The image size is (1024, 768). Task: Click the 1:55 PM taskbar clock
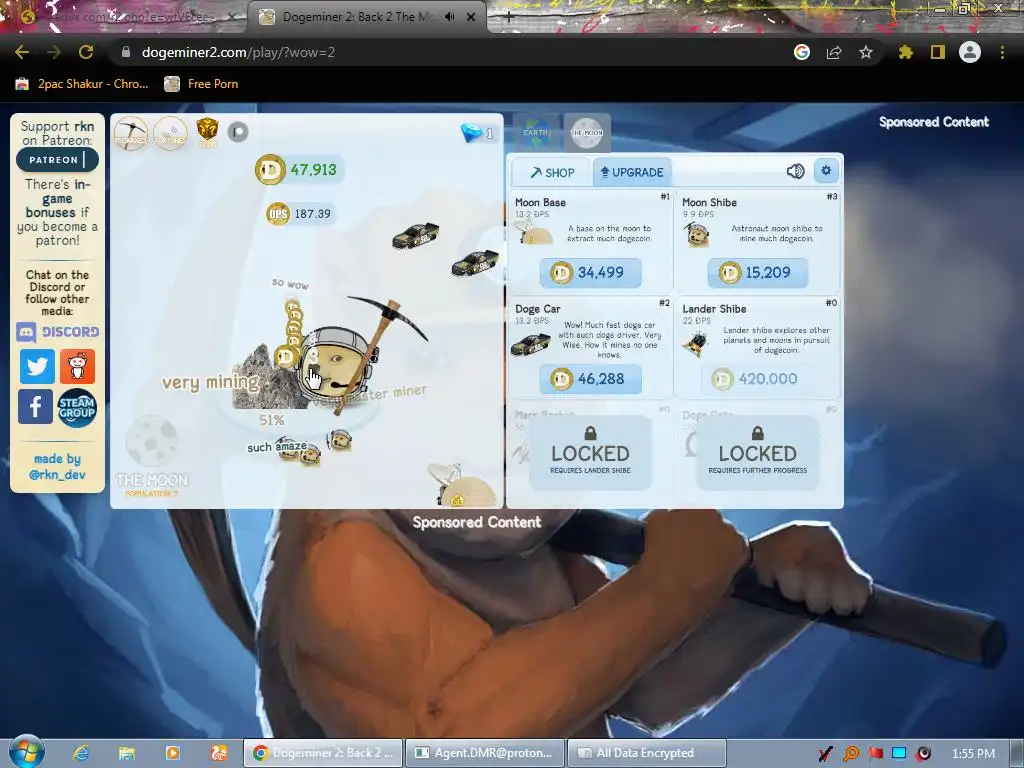coord(973,754)
